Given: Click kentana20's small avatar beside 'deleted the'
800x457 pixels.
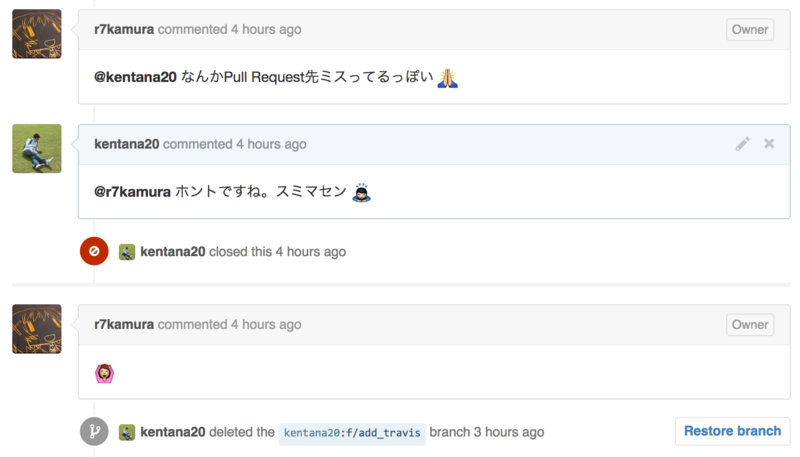Looking at the screenshot, I should click(x=127, y=432).
